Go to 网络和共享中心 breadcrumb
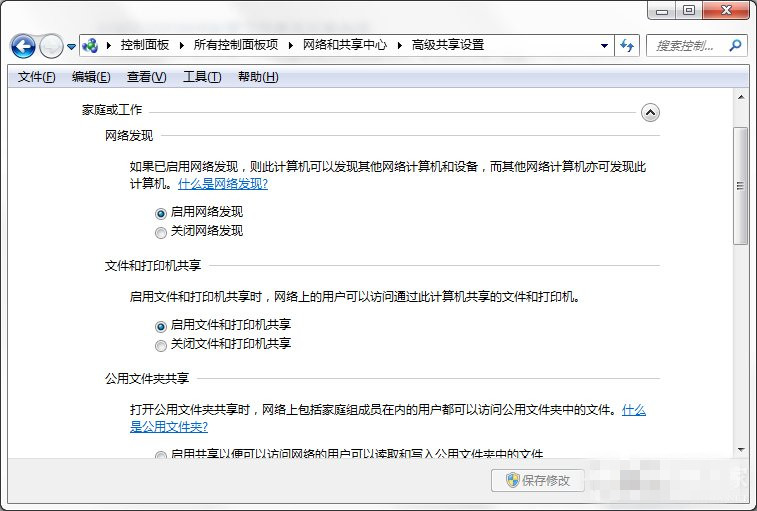 coord(345,45)
